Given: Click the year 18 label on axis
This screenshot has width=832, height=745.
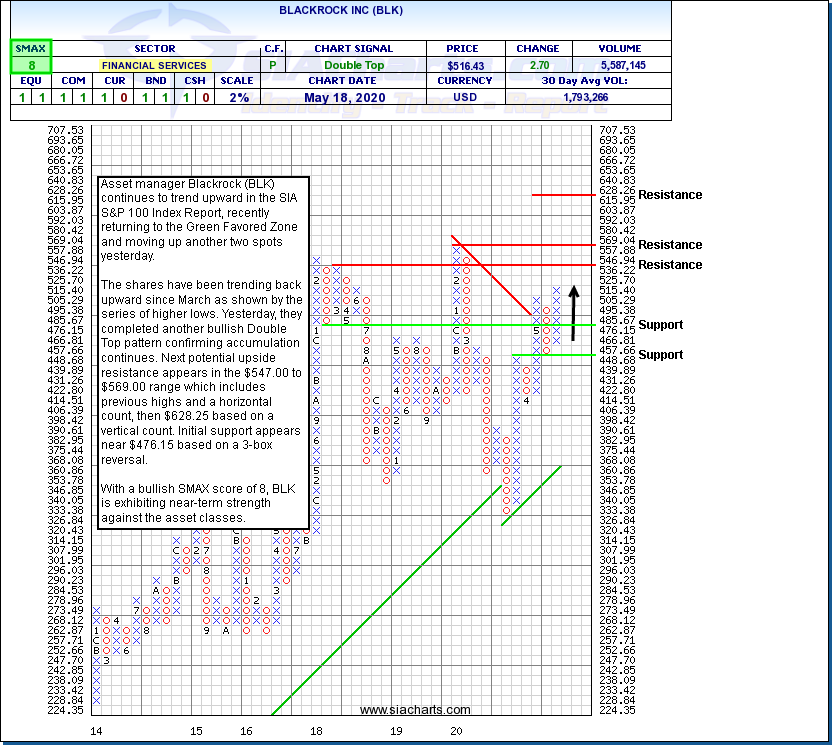Looking at the screenshot, I should click(x=316, y=731).
